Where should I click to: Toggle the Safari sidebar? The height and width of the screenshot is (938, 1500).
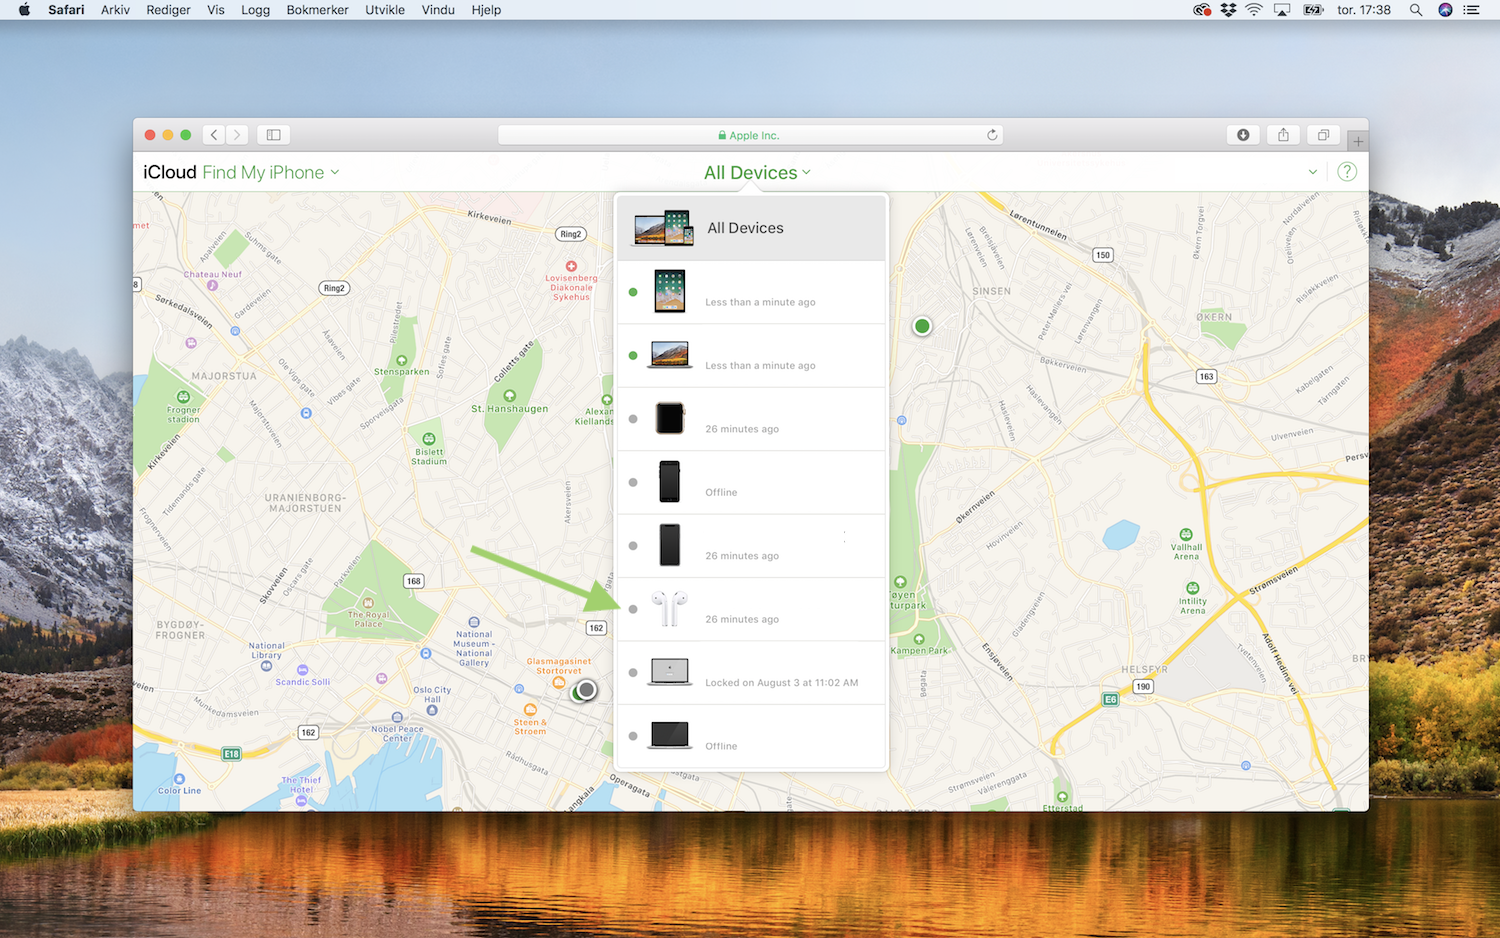[273, 135]
